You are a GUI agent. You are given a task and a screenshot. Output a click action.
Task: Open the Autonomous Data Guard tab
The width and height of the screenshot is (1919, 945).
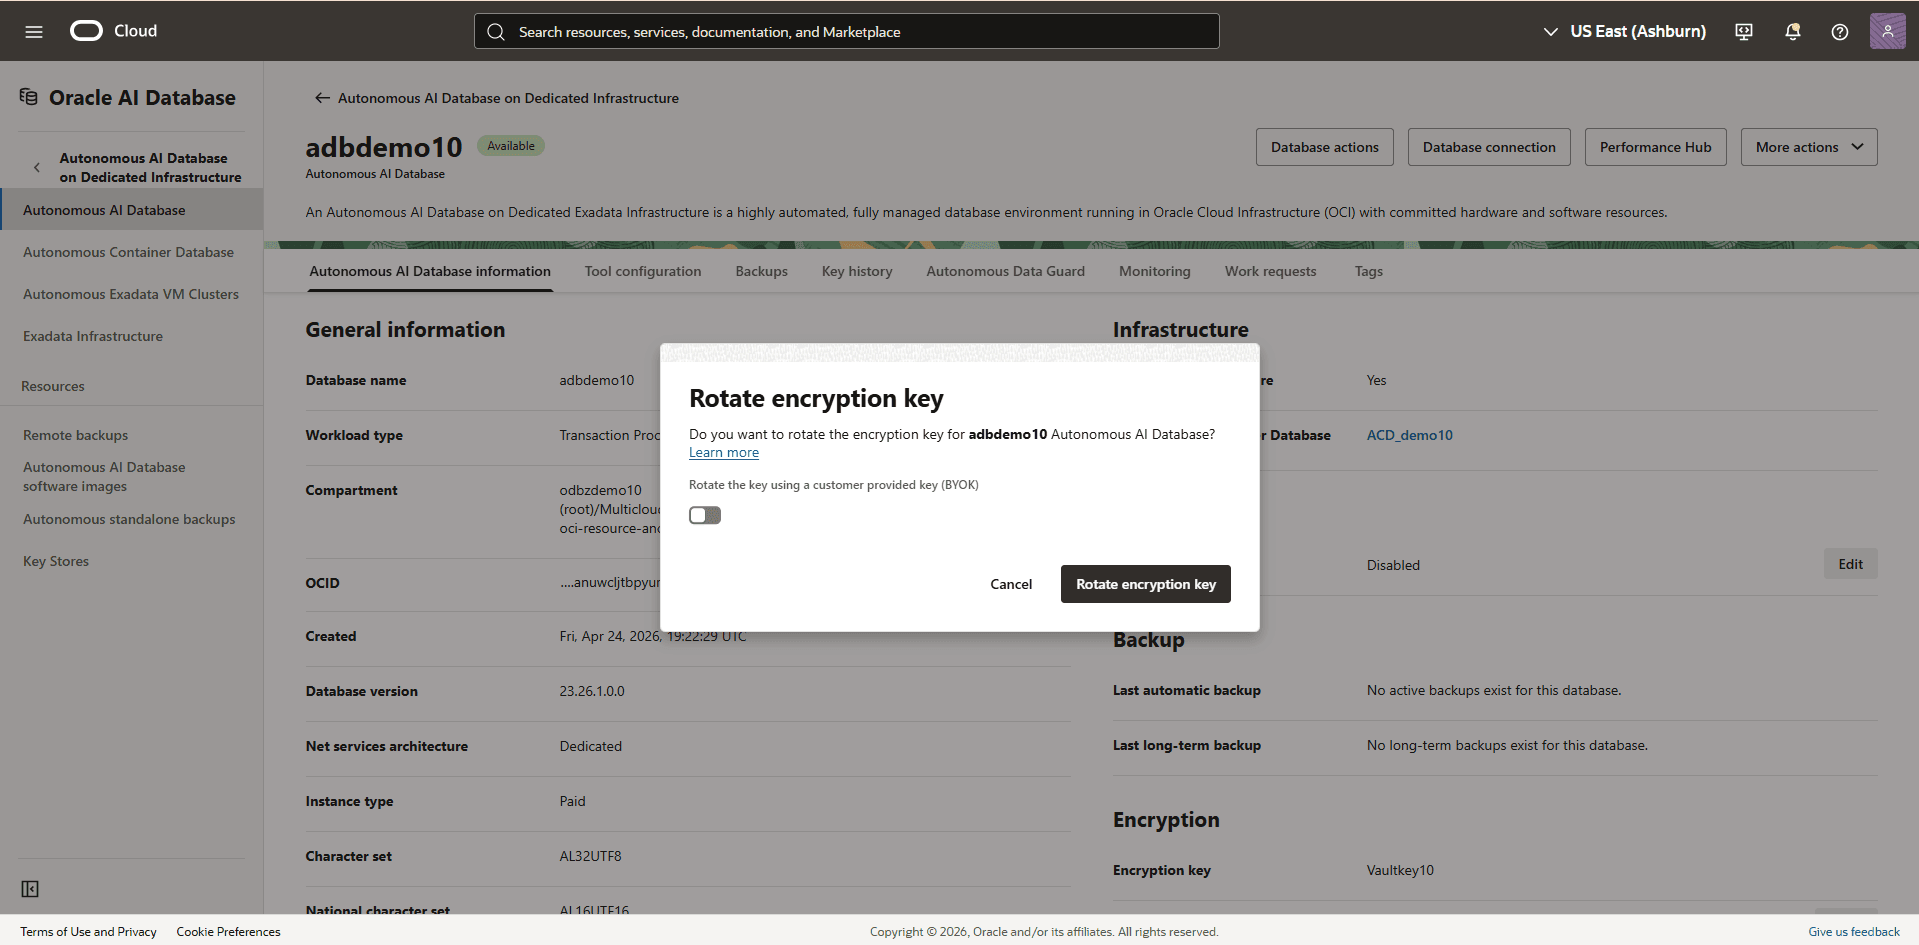coord(1005,271)
